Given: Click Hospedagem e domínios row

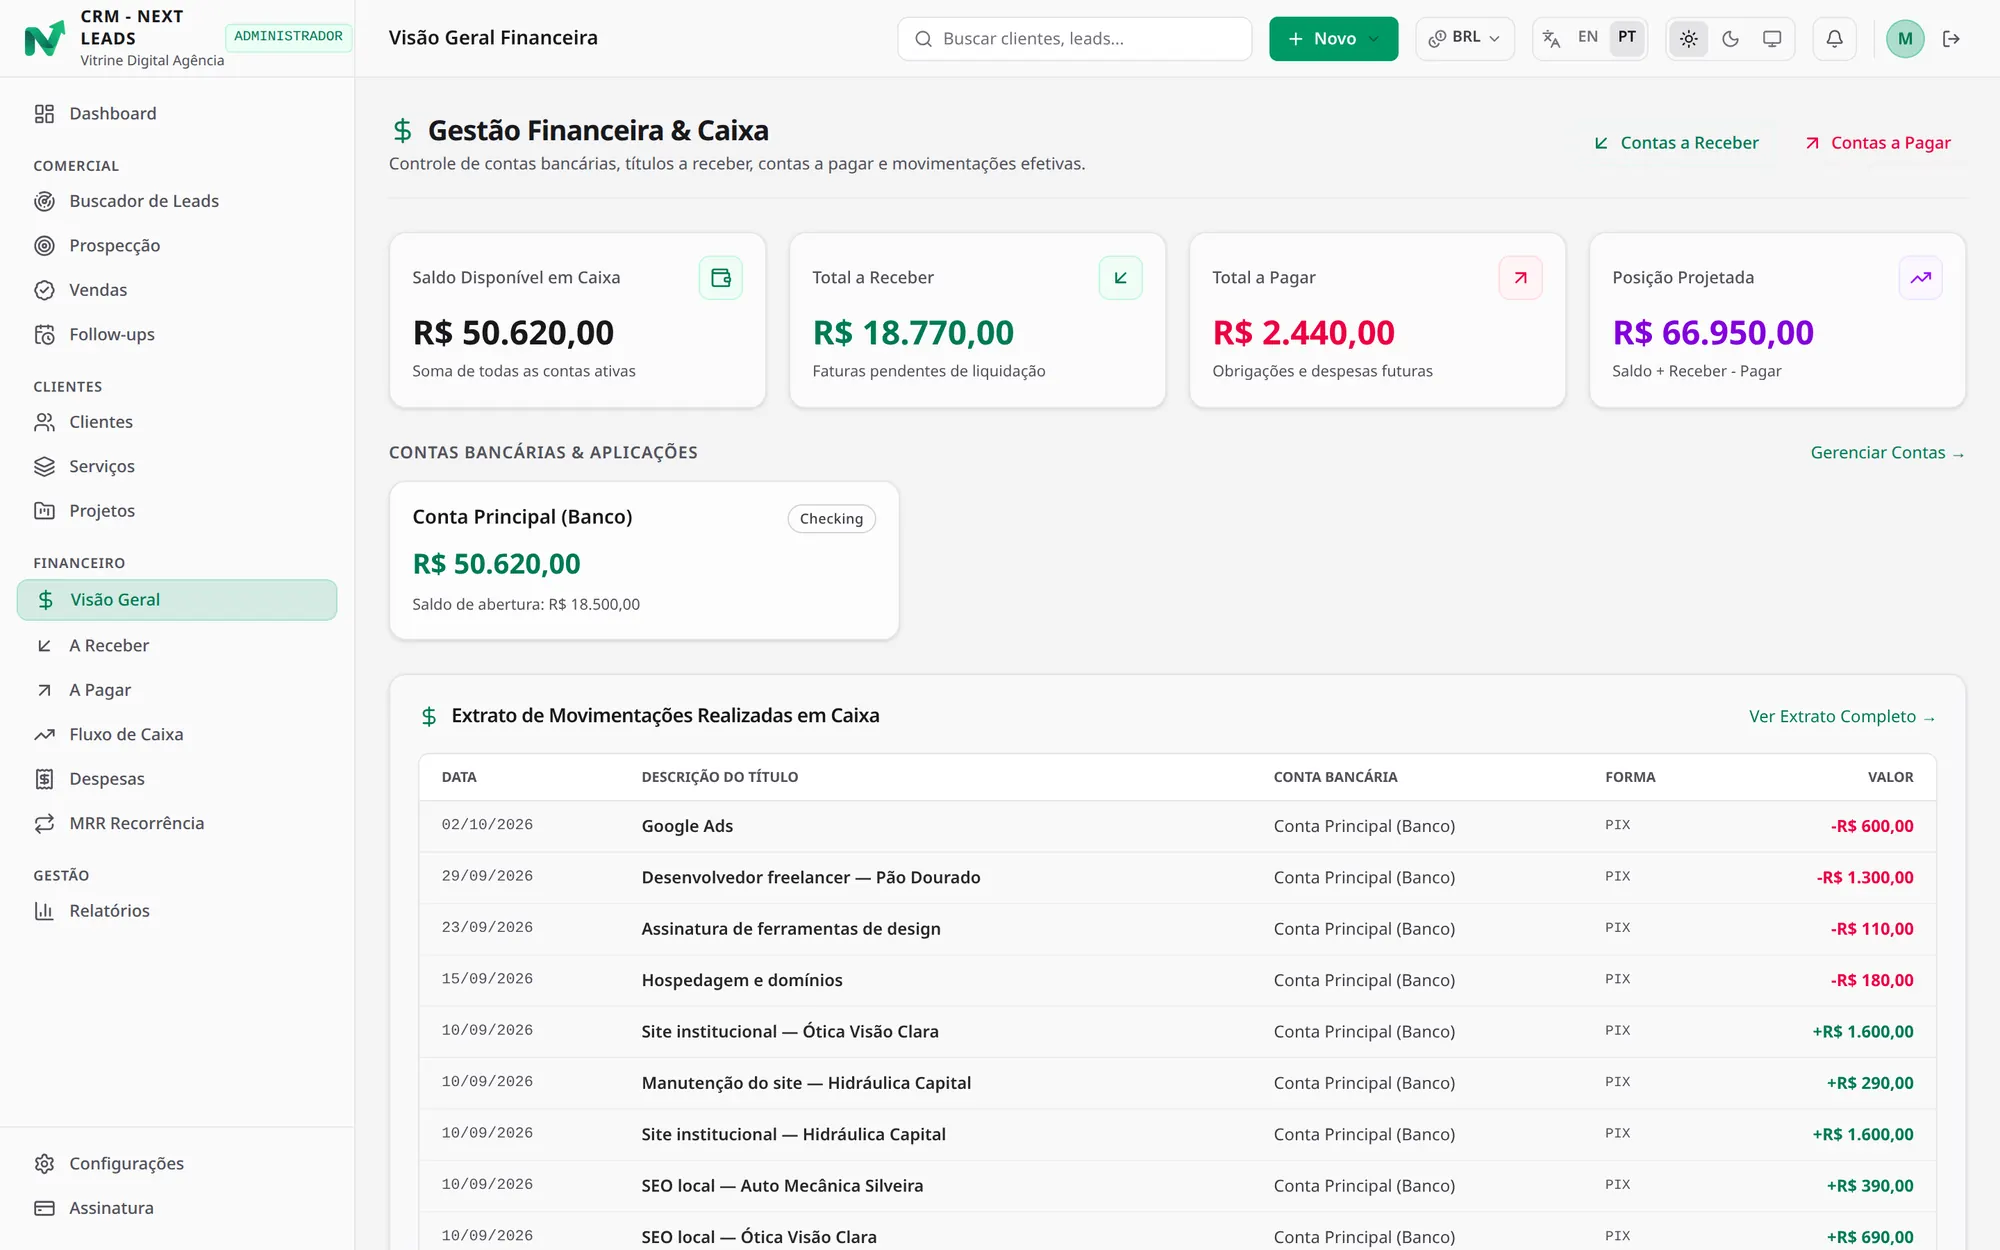Looking at the screenshot, I should pyautogui.click(x=1177, y=981).
